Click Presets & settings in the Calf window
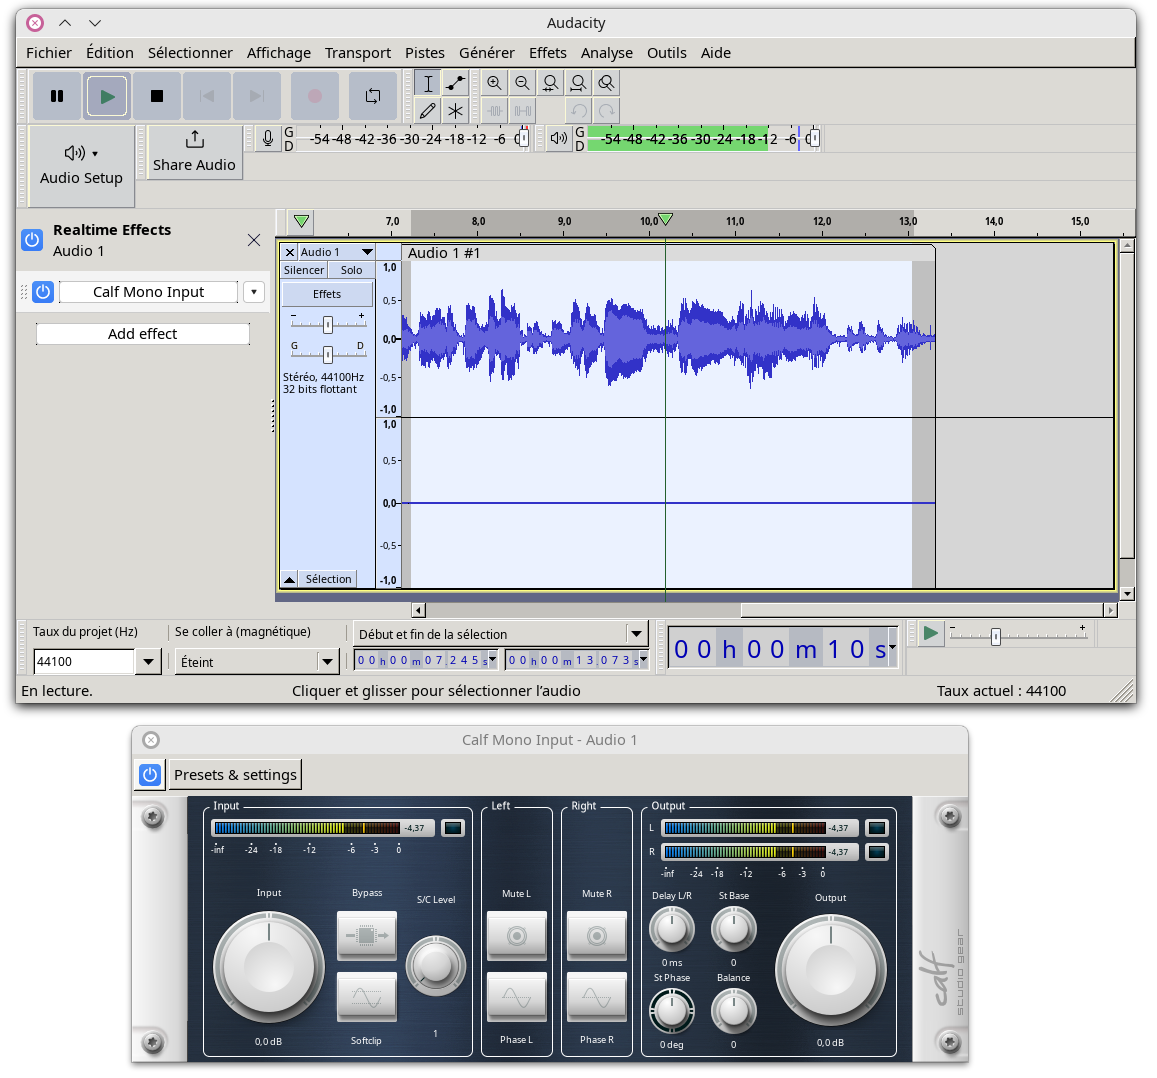1157x1078 pixels. [x=235, y=775]
